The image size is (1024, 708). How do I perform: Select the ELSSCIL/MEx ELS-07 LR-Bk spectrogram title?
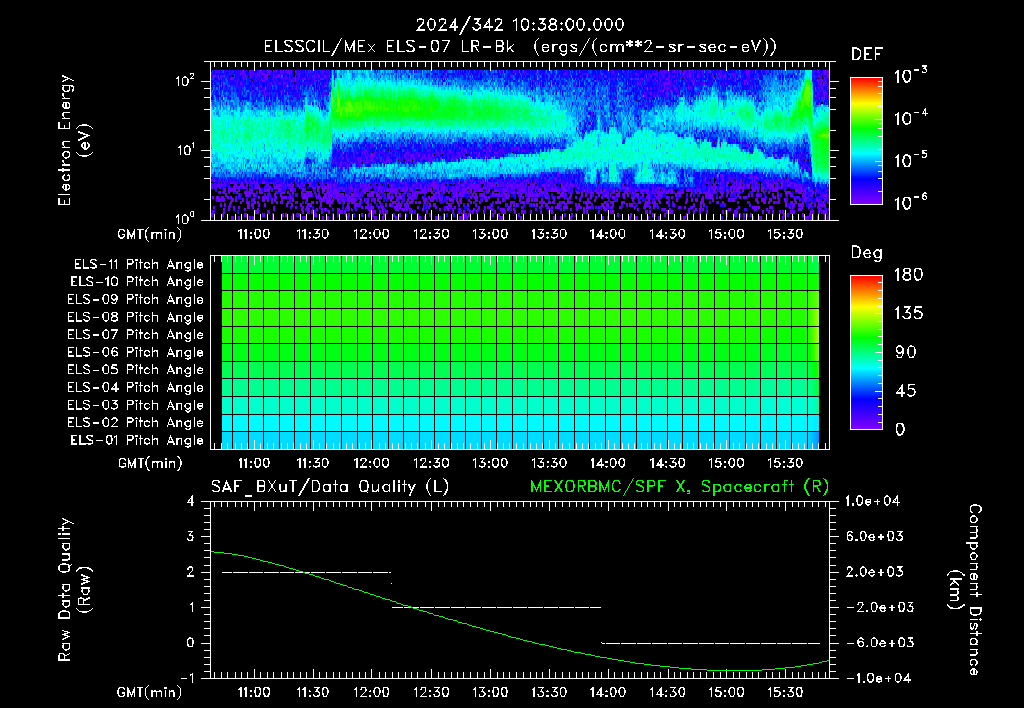click(x=520, y=47)
